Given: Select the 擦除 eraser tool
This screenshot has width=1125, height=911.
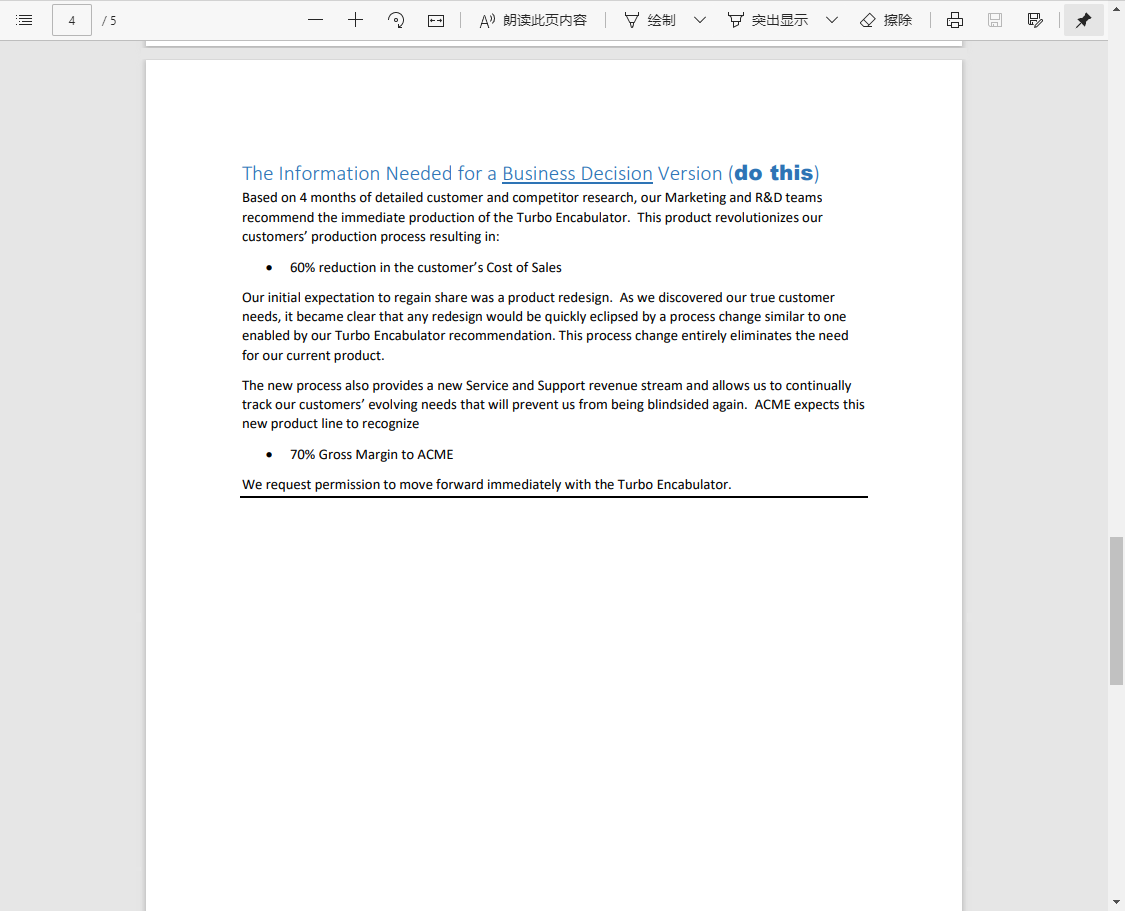Looking at the screenshot, I should tap(886, 19).
